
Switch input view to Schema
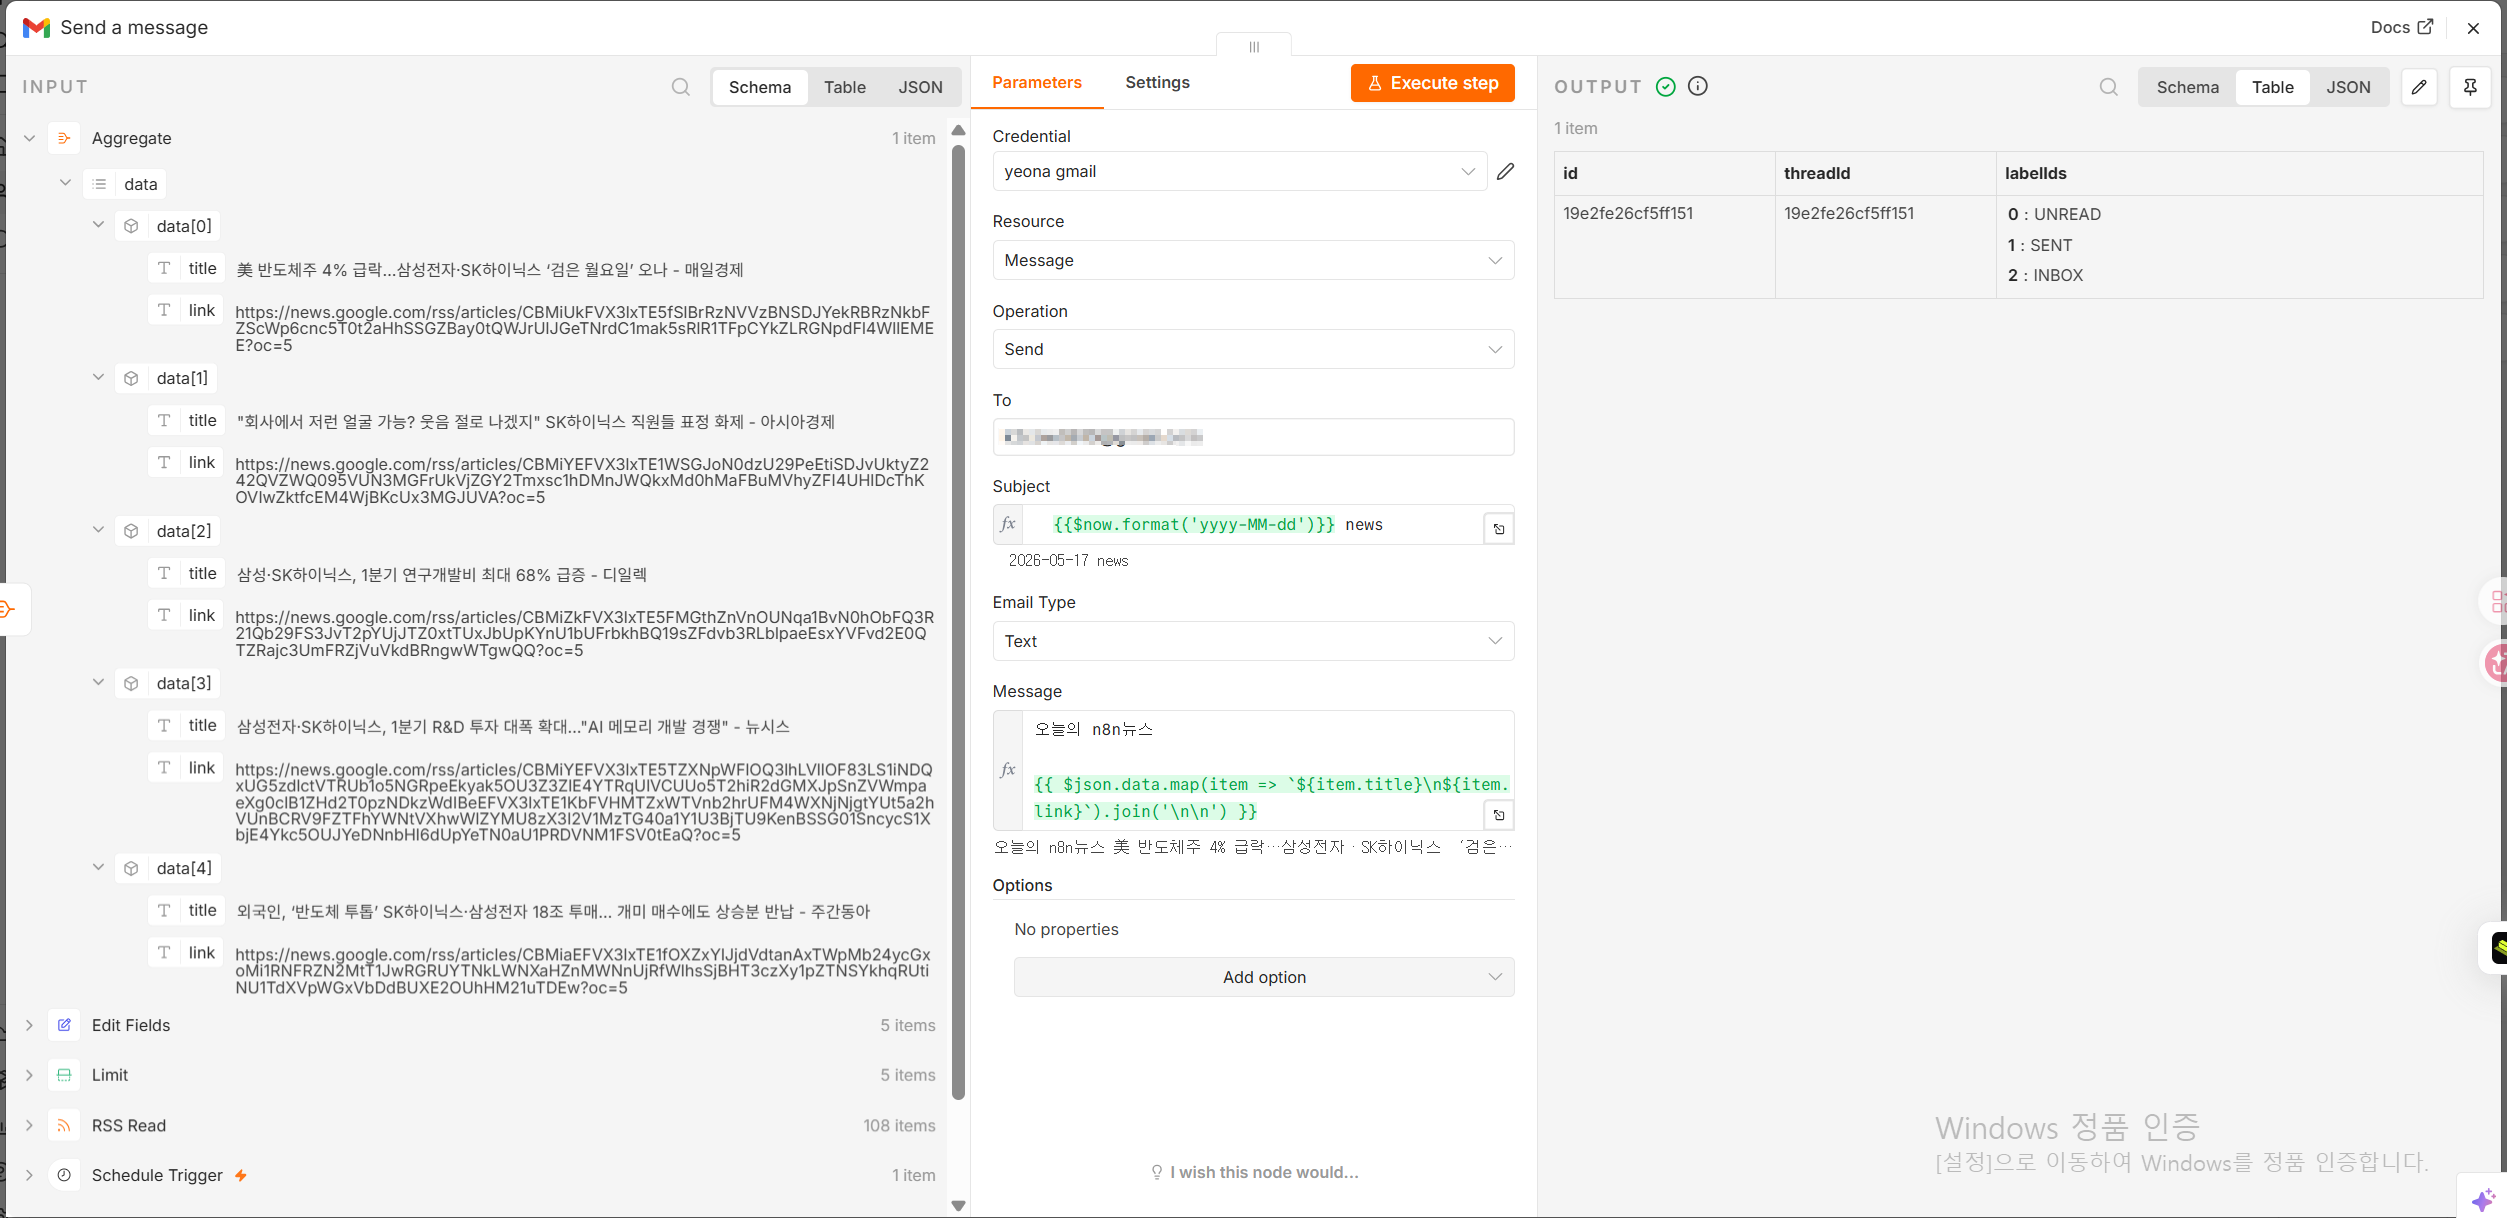pyautogui.click(x=759, y=87)
